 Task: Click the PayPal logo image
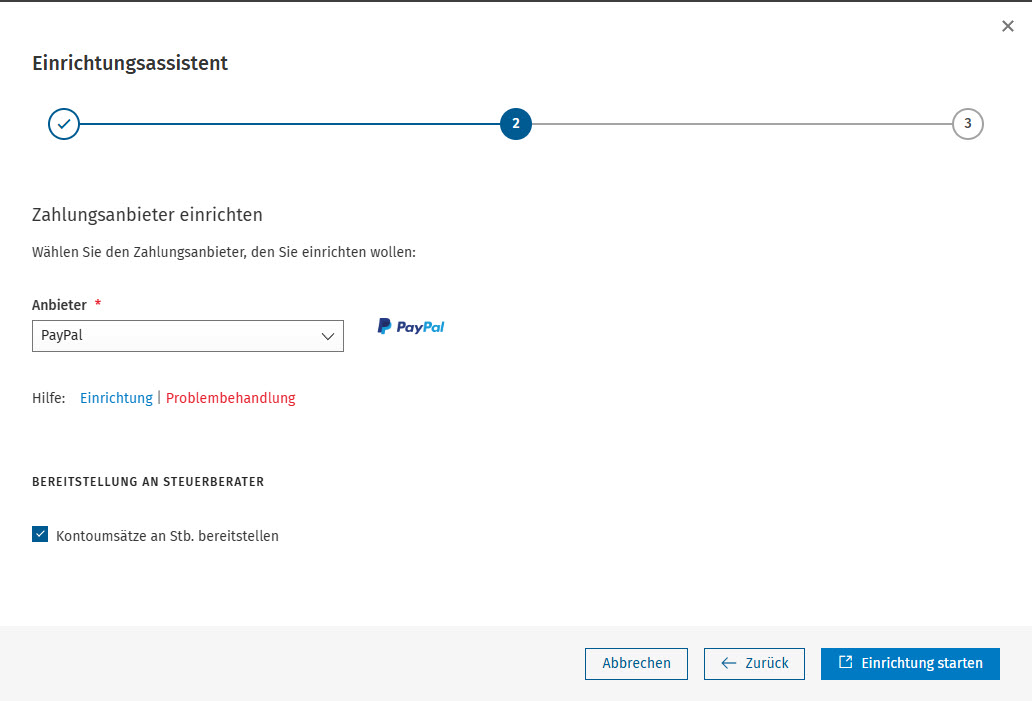[x=411, y=326]
